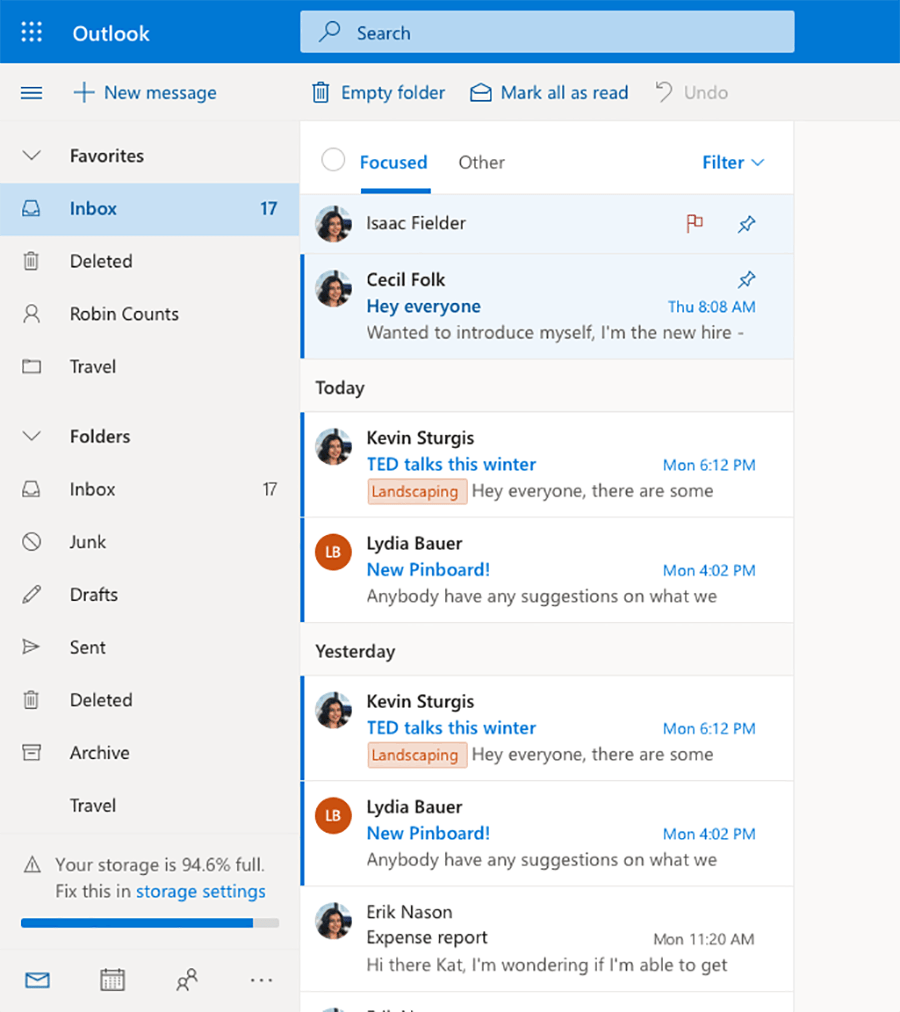The width and height of the screenshot is (900, 1012).
Task: Clear the flag on Isaac Fielder's email
Action: [x=695, y=223]
